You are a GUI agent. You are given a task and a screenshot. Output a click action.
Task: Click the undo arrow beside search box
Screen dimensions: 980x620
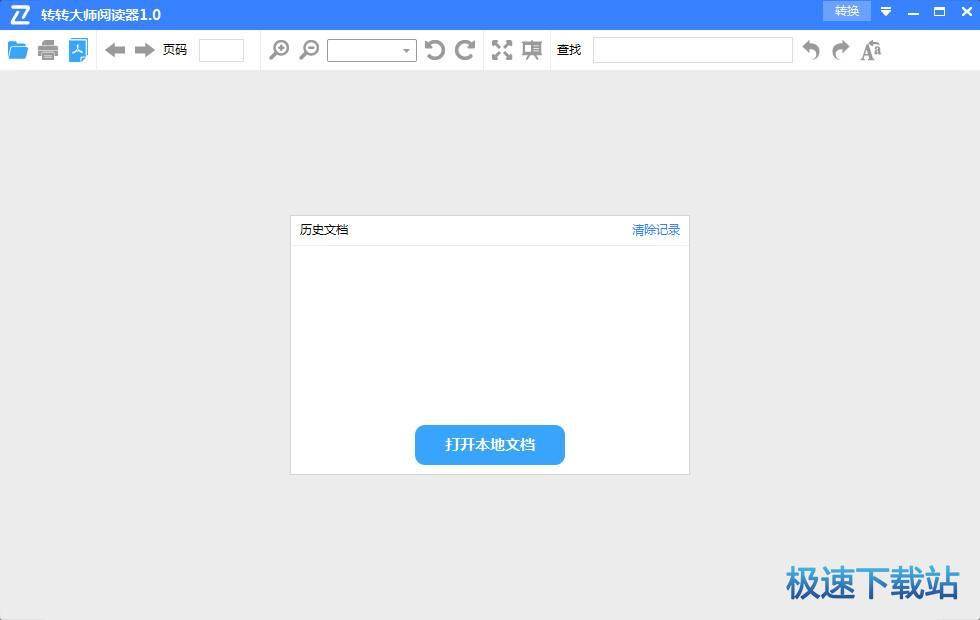810,49
